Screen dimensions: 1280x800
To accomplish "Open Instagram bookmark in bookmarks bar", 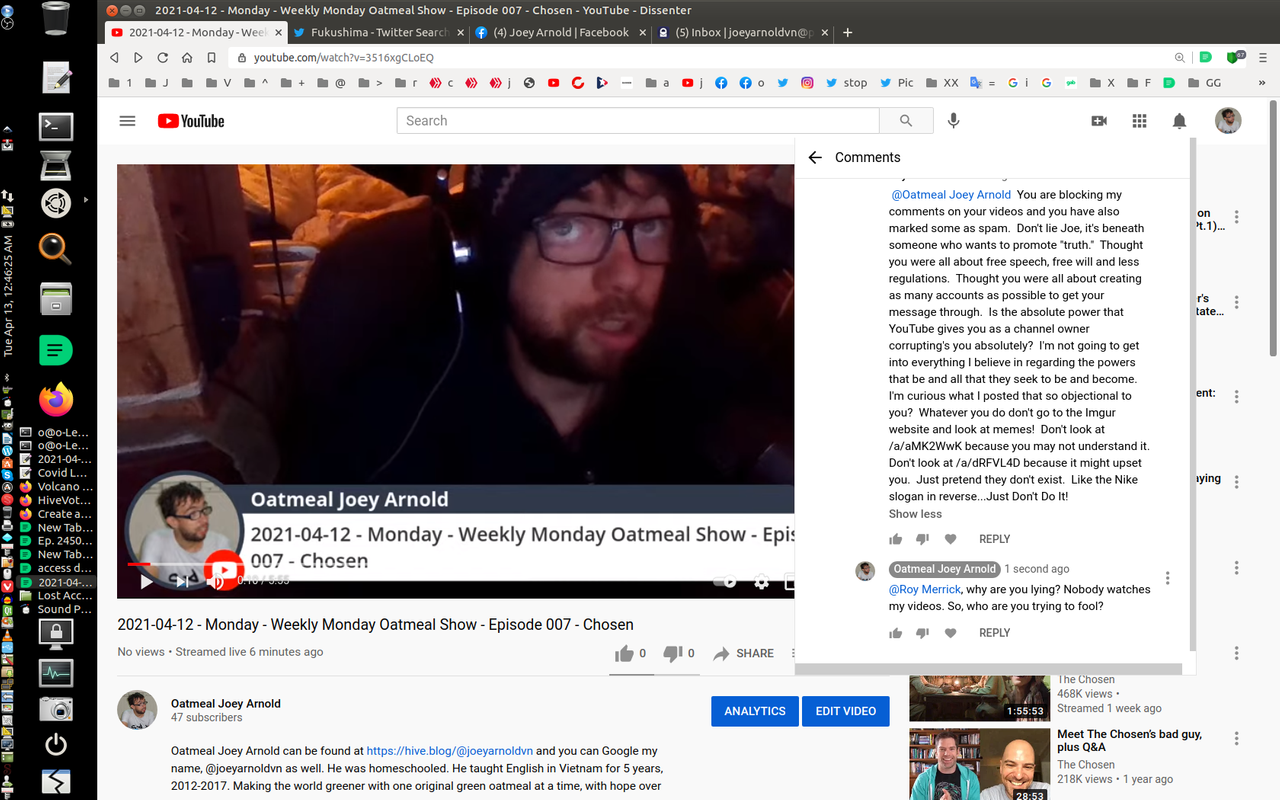I will click(808, 83).
